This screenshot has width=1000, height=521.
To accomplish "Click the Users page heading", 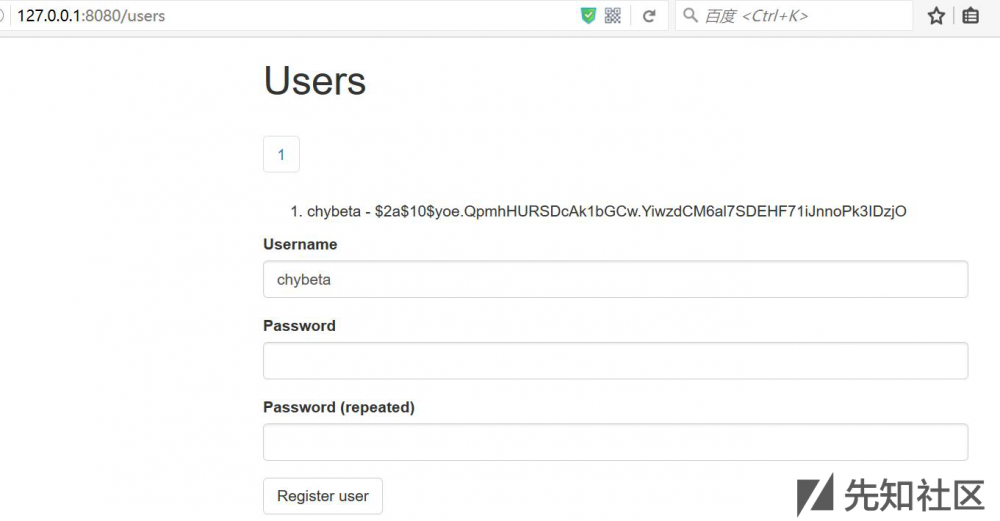I will point(315,81).
